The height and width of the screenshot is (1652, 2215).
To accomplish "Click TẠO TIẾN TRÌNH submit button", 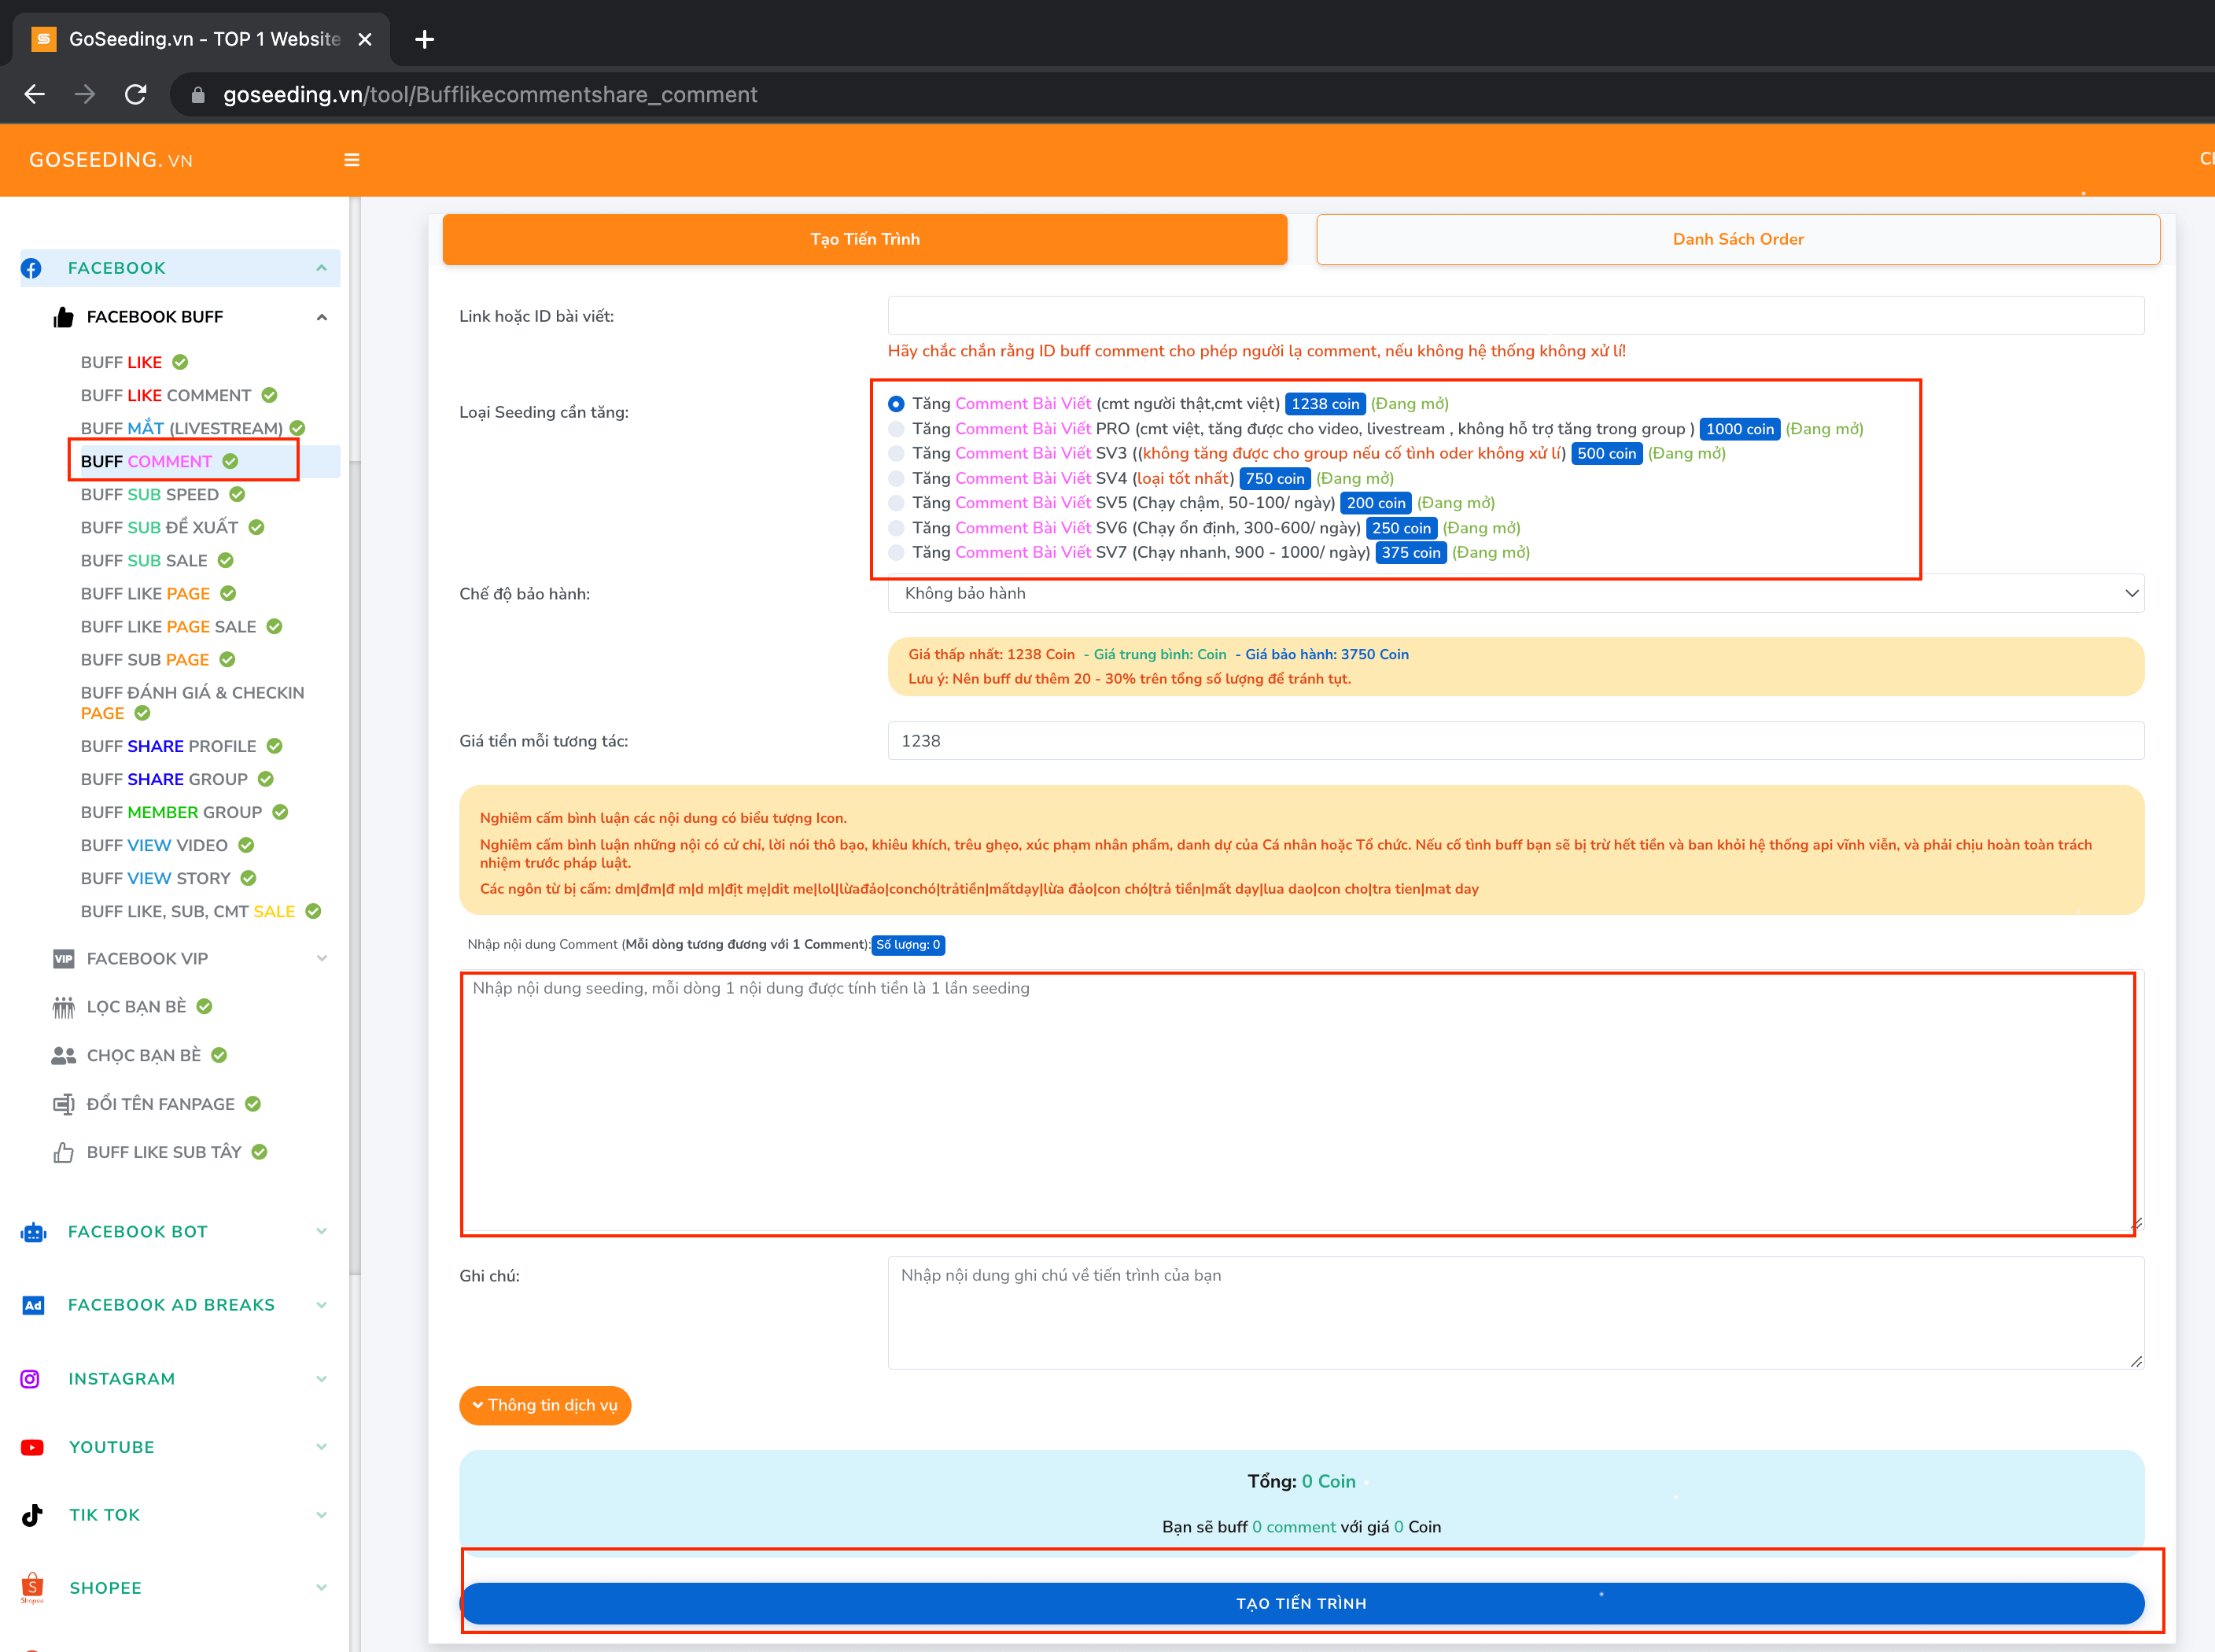I will point(1301,1602).
